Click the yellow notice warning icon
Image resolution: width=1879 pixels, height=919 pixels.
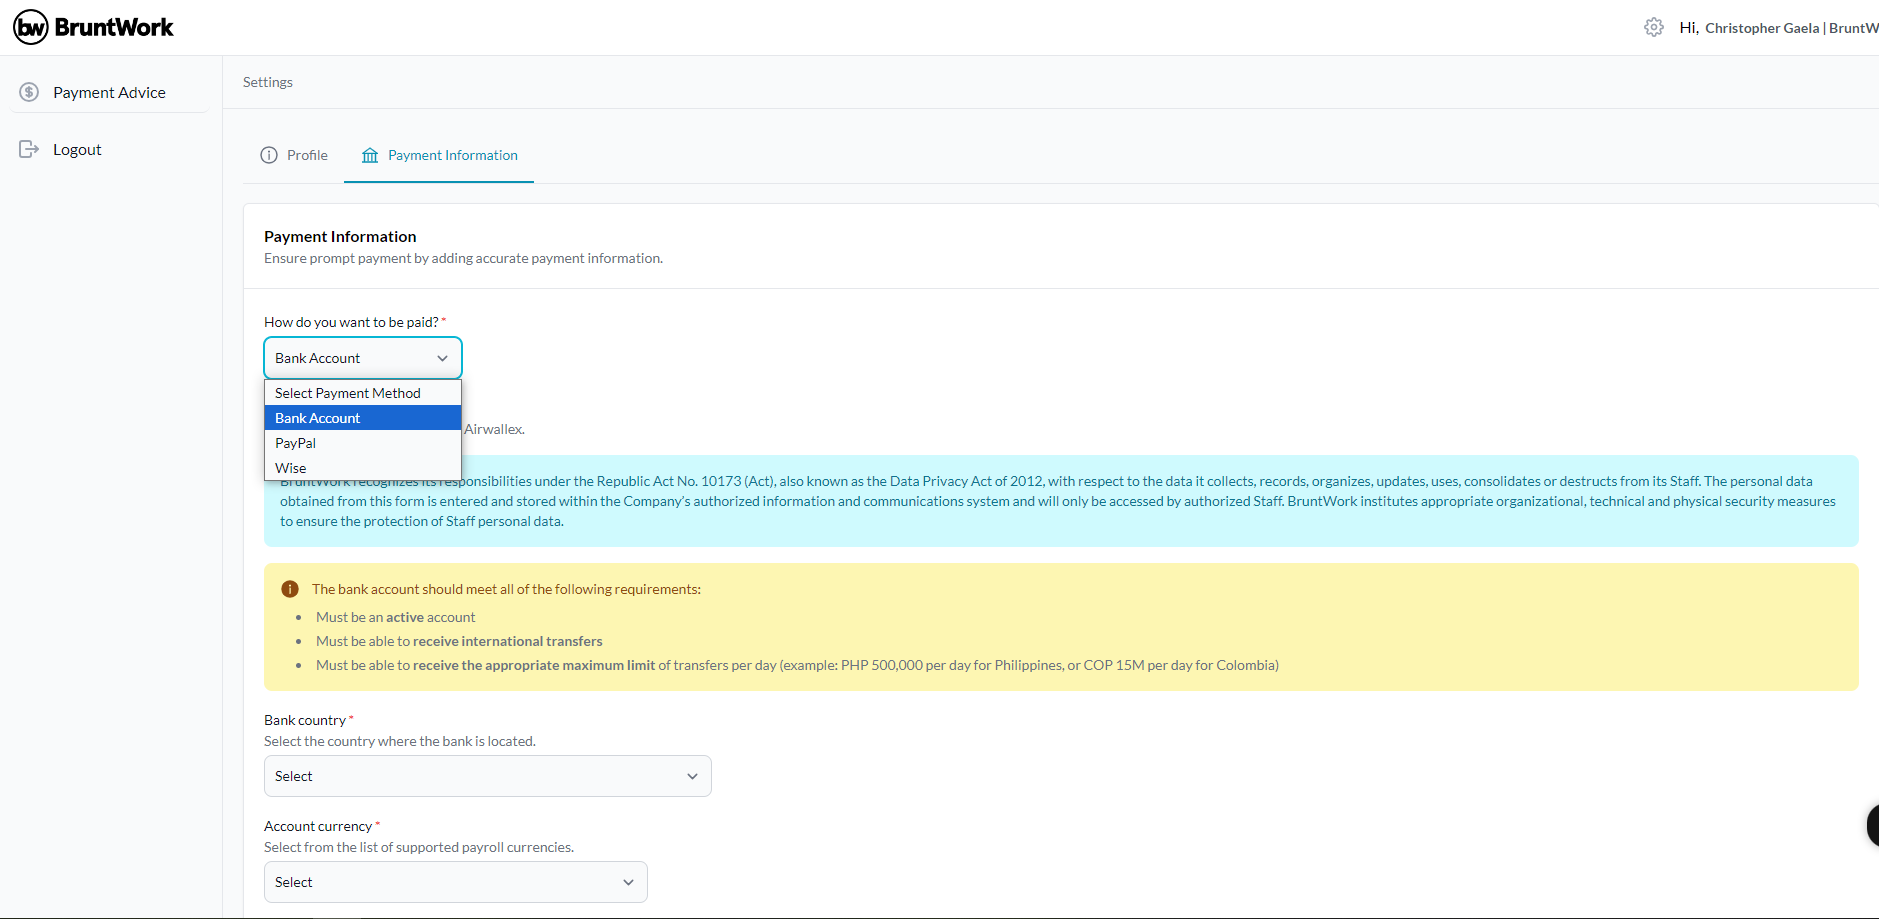(x=290, y=589)
